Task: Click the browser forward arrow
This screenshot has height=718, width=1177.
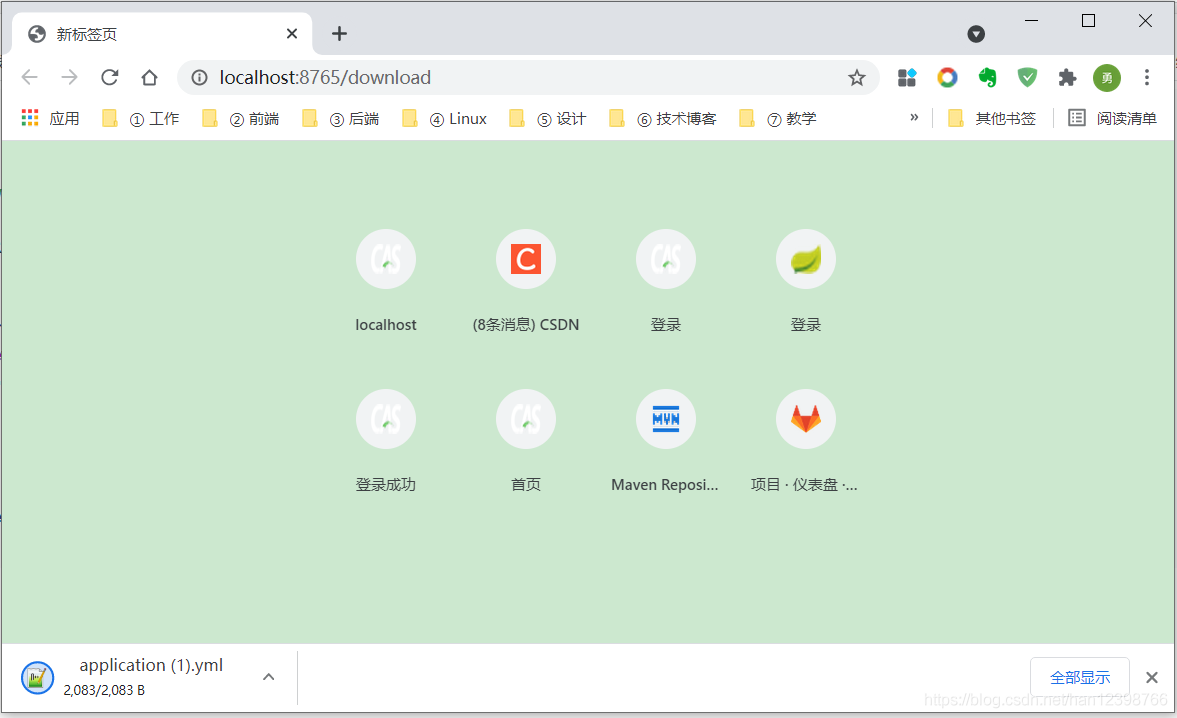Action: coord(69,77)
